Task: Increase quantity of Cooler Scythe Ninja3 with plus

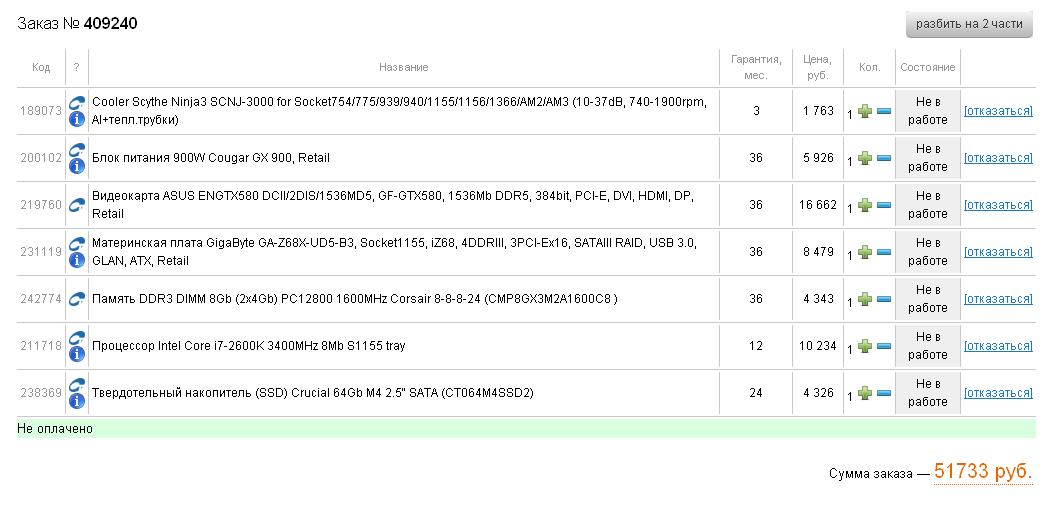Action: [864, 112]
